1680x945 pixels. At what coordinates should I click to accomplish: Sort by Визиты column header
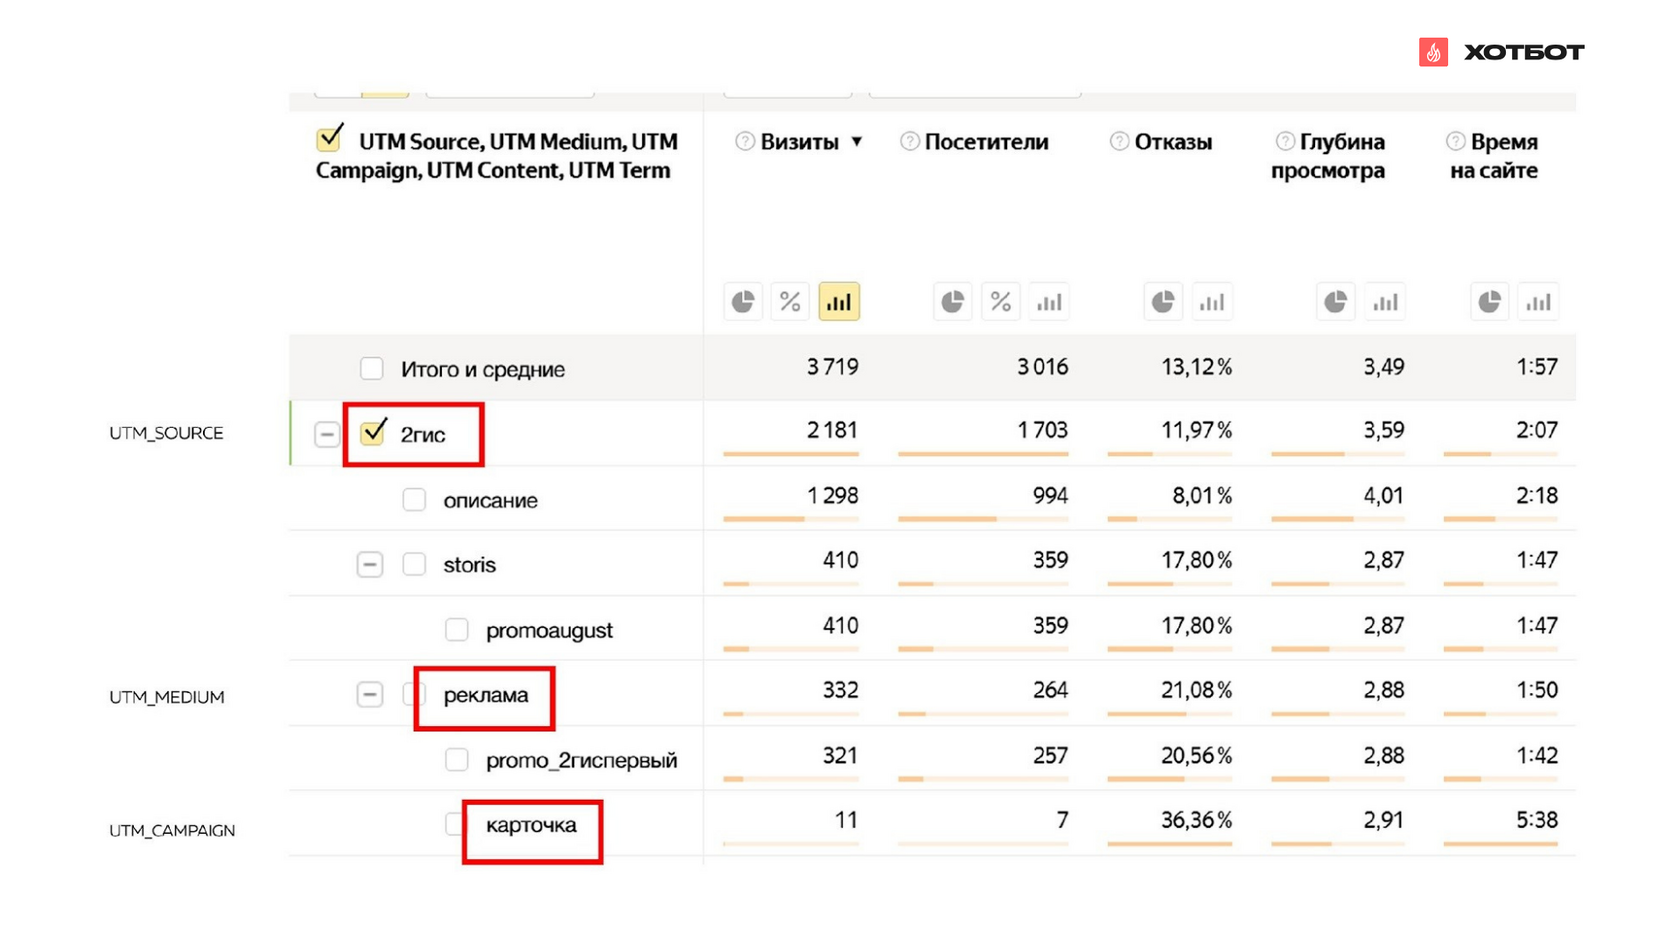point(799,142)
